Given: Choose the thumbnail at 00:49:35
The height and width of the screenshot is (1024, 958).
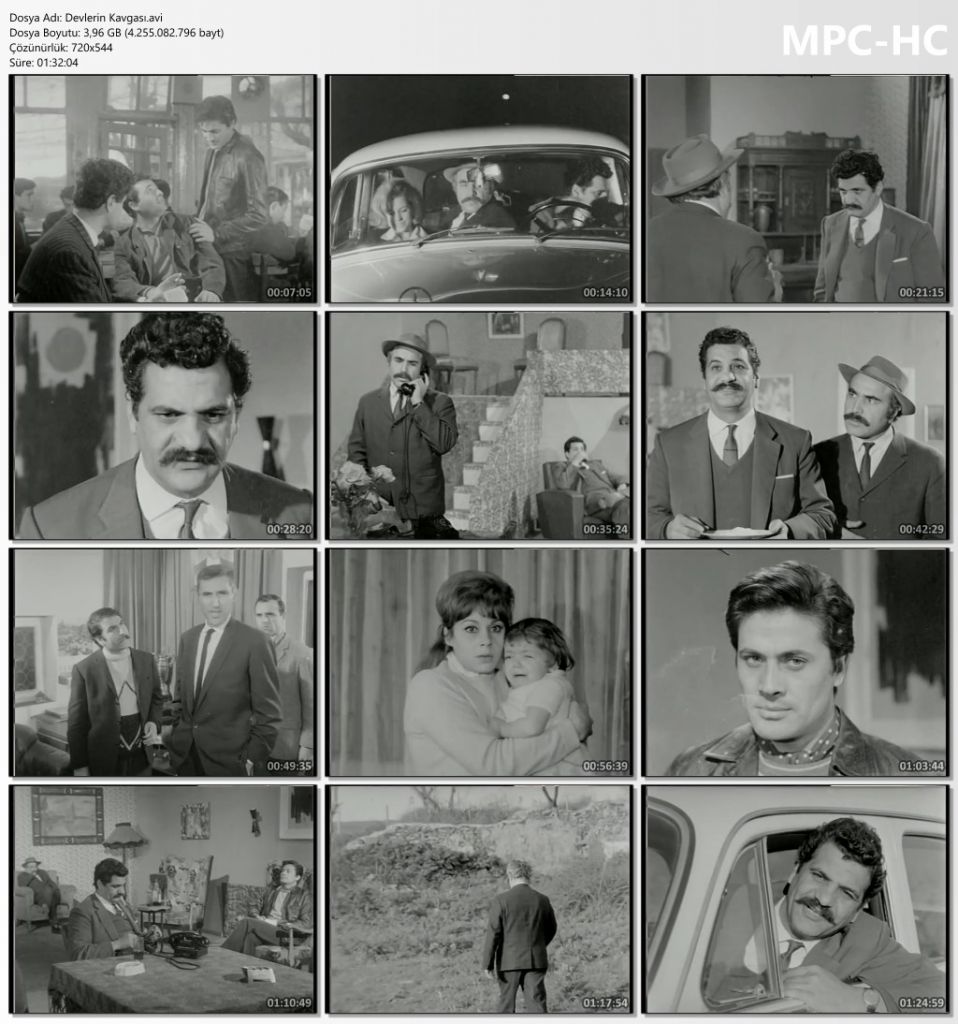Looking at the screenshot, I should 164,662.
